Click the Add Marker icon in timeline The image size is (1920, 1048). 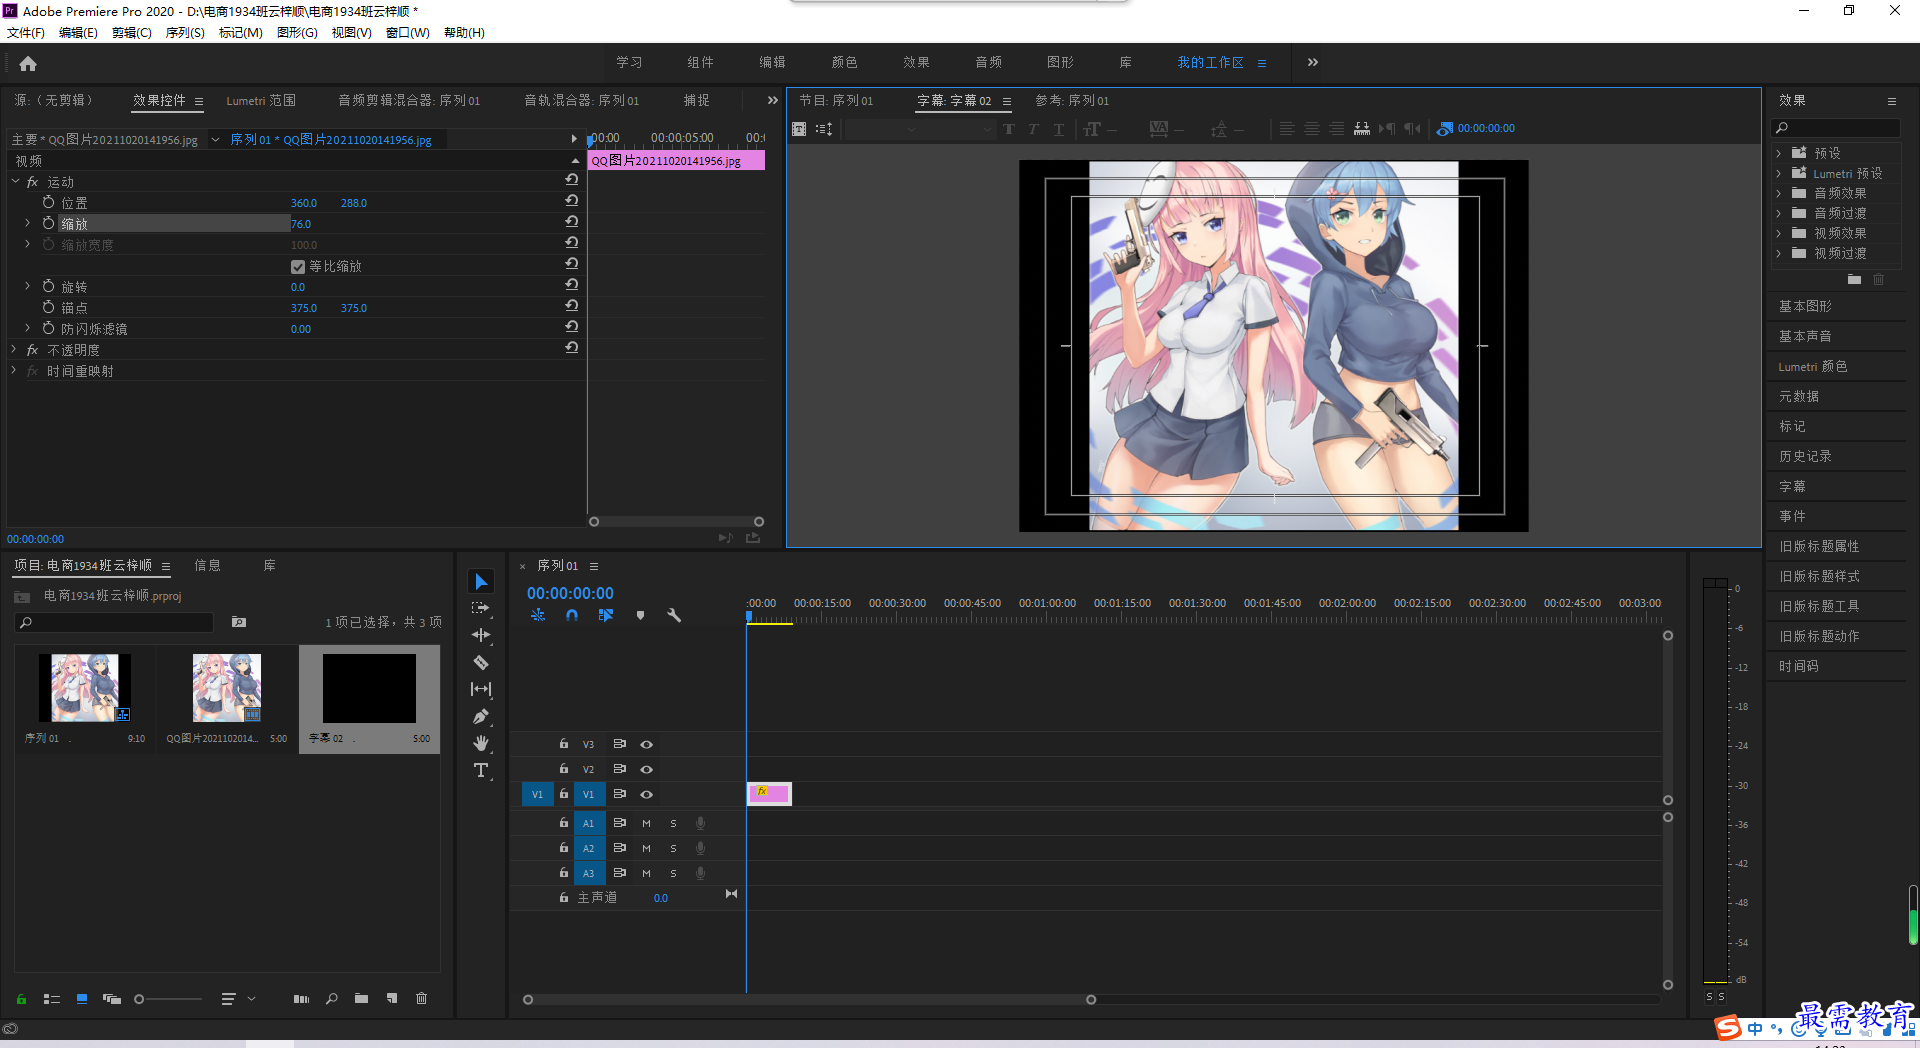click(x=640, y=615)
